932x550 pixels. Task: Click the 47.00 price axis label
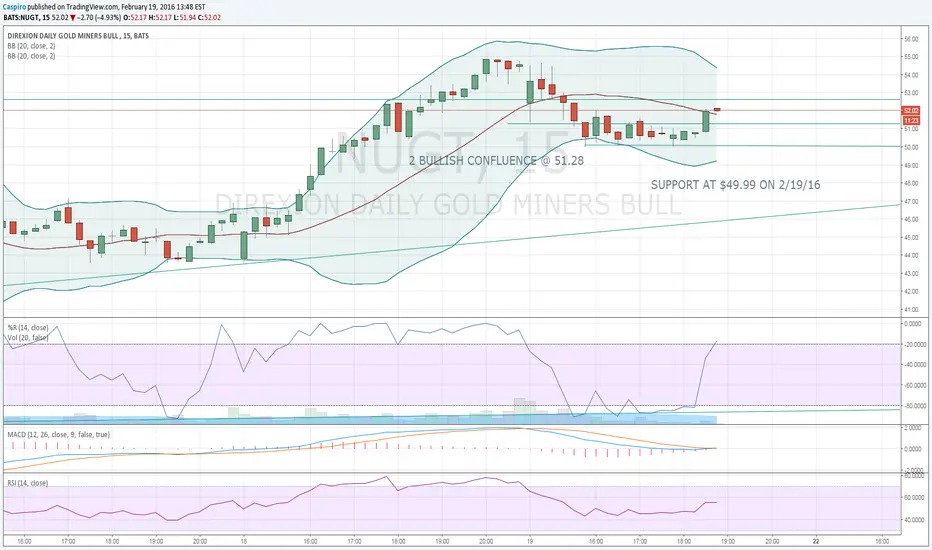911,202
